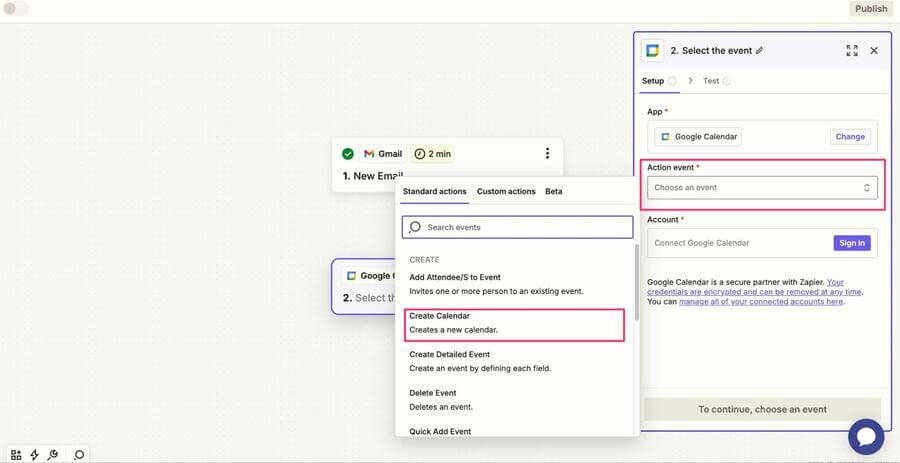Select the Custom actions tab
The width and height of the screenshot is (900, 463).
click(x=506, y=192)
